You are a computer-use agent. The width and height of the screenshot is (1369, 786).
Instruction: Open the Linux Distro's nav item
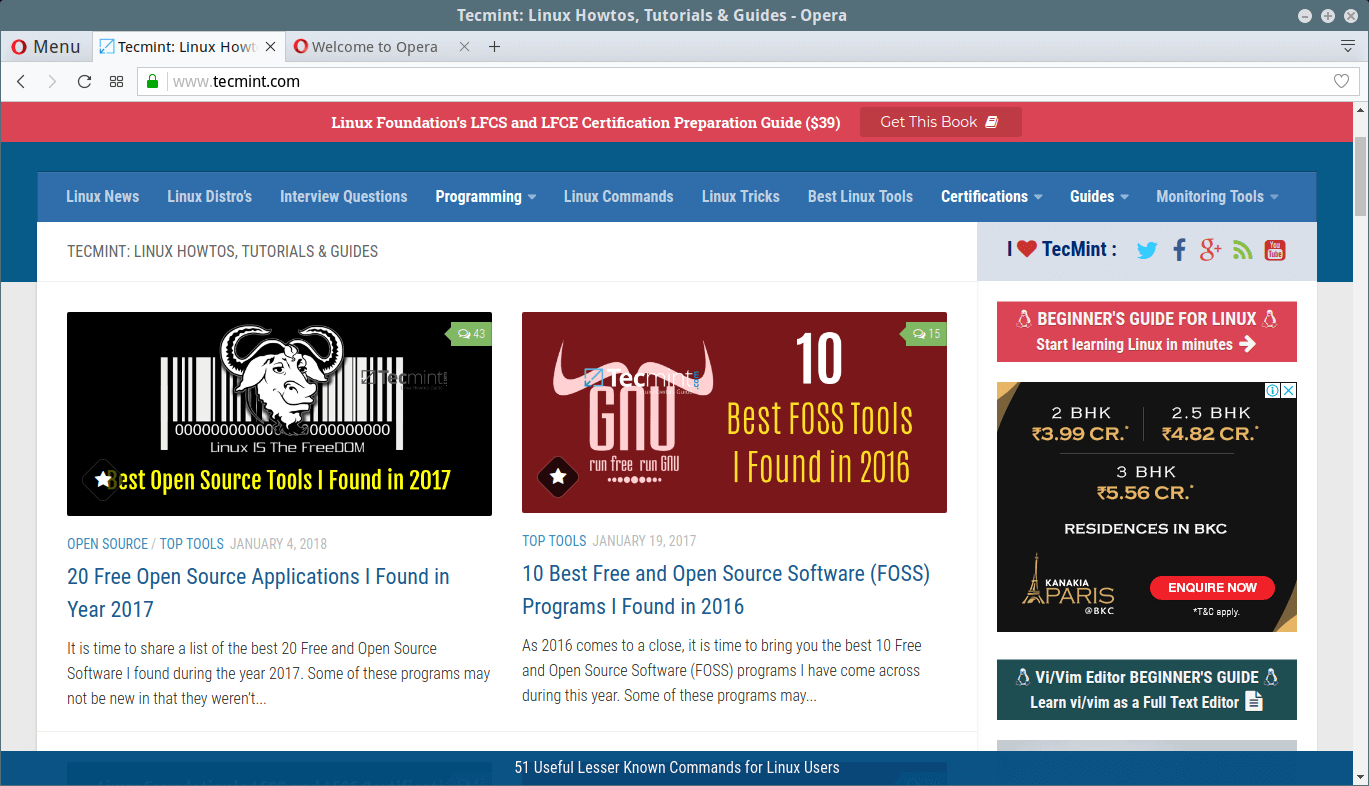click(x=209, y=197)
